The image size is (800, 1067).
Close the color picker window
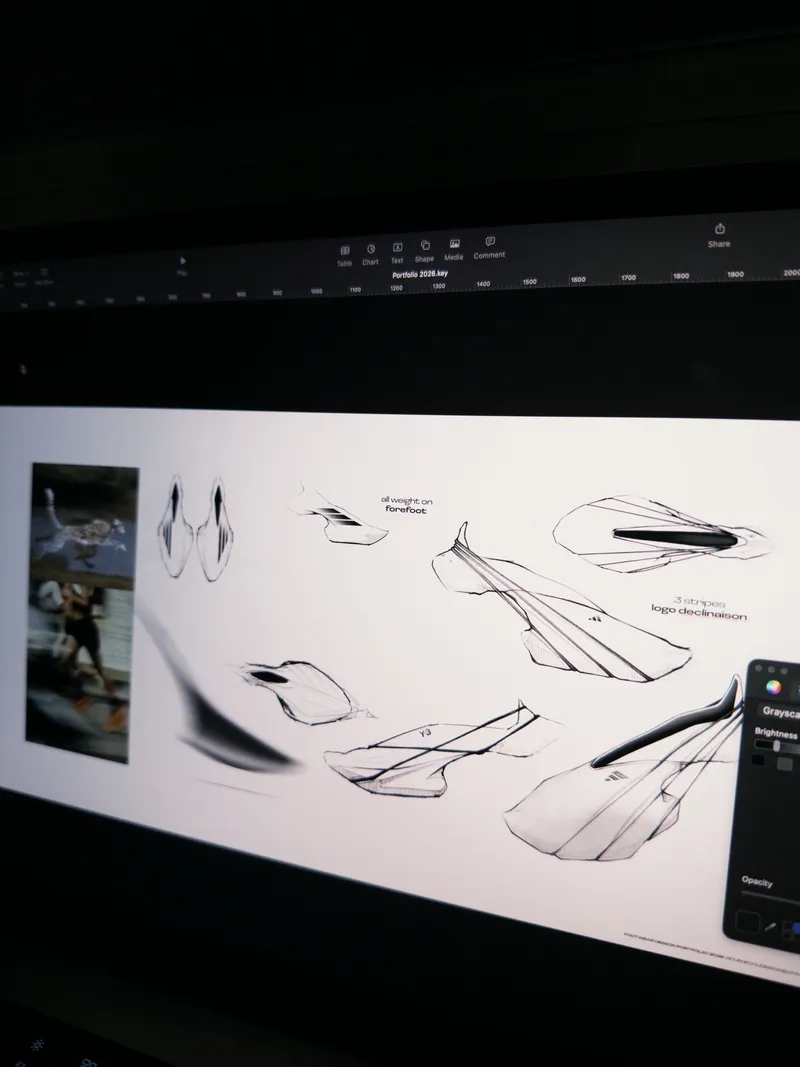point(759,668)
